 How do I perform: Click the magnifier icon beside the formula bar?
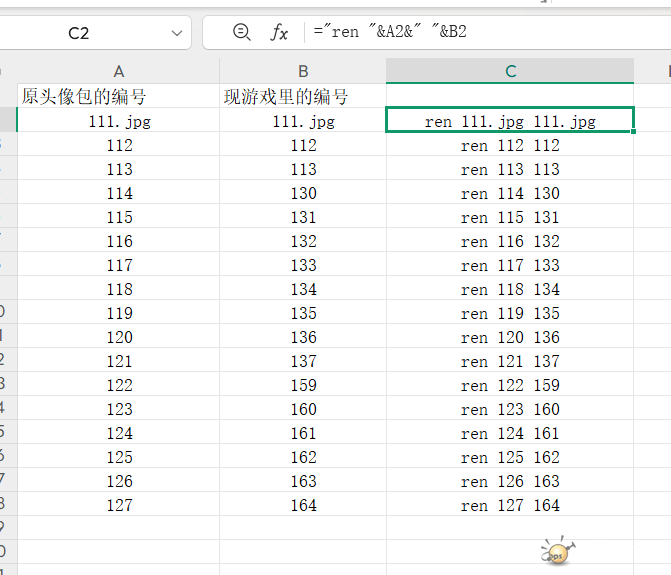241,32
